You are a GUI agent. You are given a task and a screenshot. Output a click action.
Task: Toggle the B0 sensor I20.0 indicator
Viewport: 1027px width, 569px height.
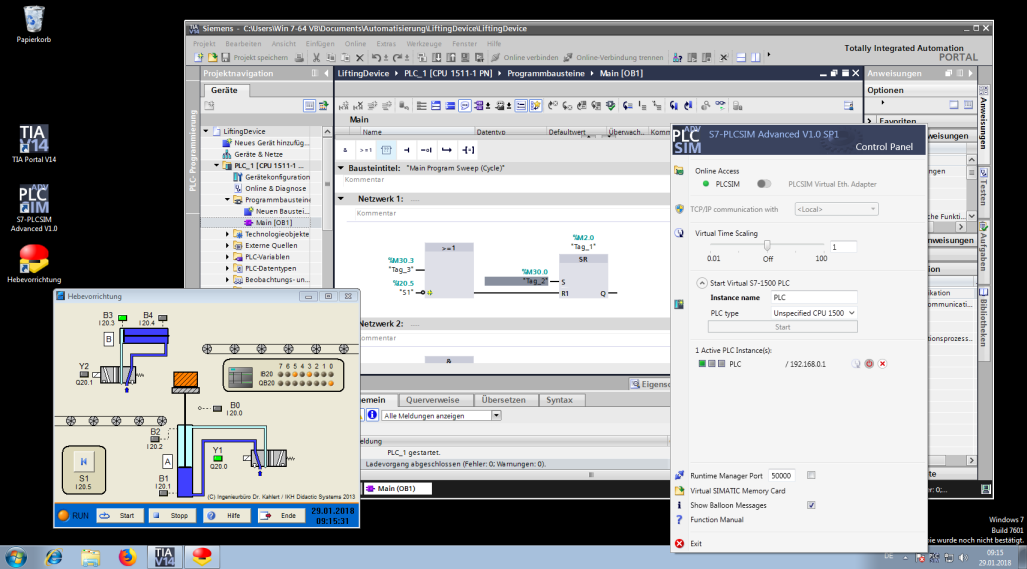tap(217, 408)
